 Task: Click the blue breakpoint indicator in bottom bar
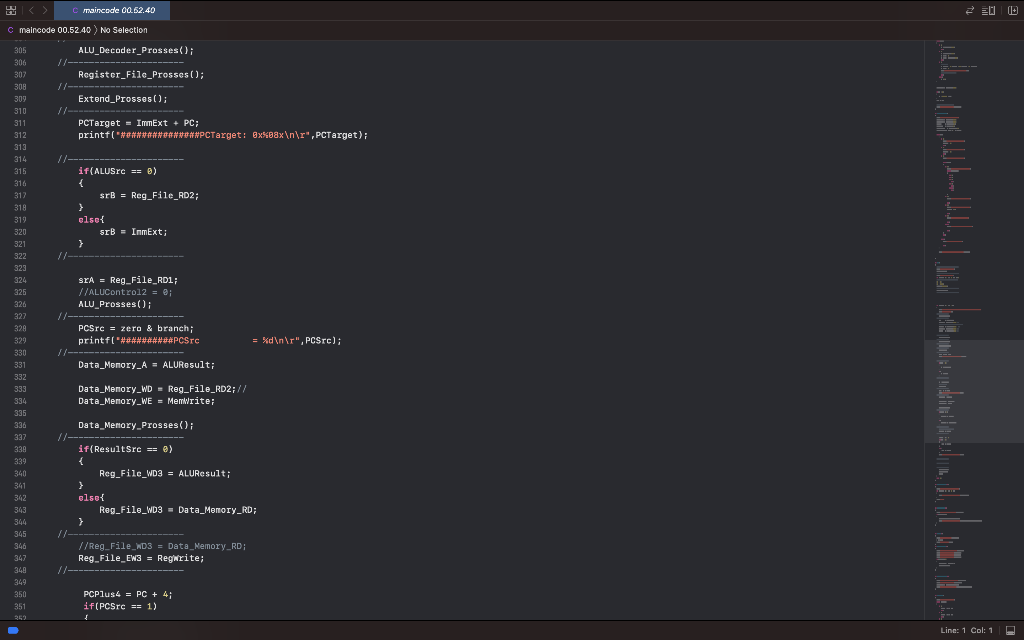pyautogui.click(x=13, y=630)
